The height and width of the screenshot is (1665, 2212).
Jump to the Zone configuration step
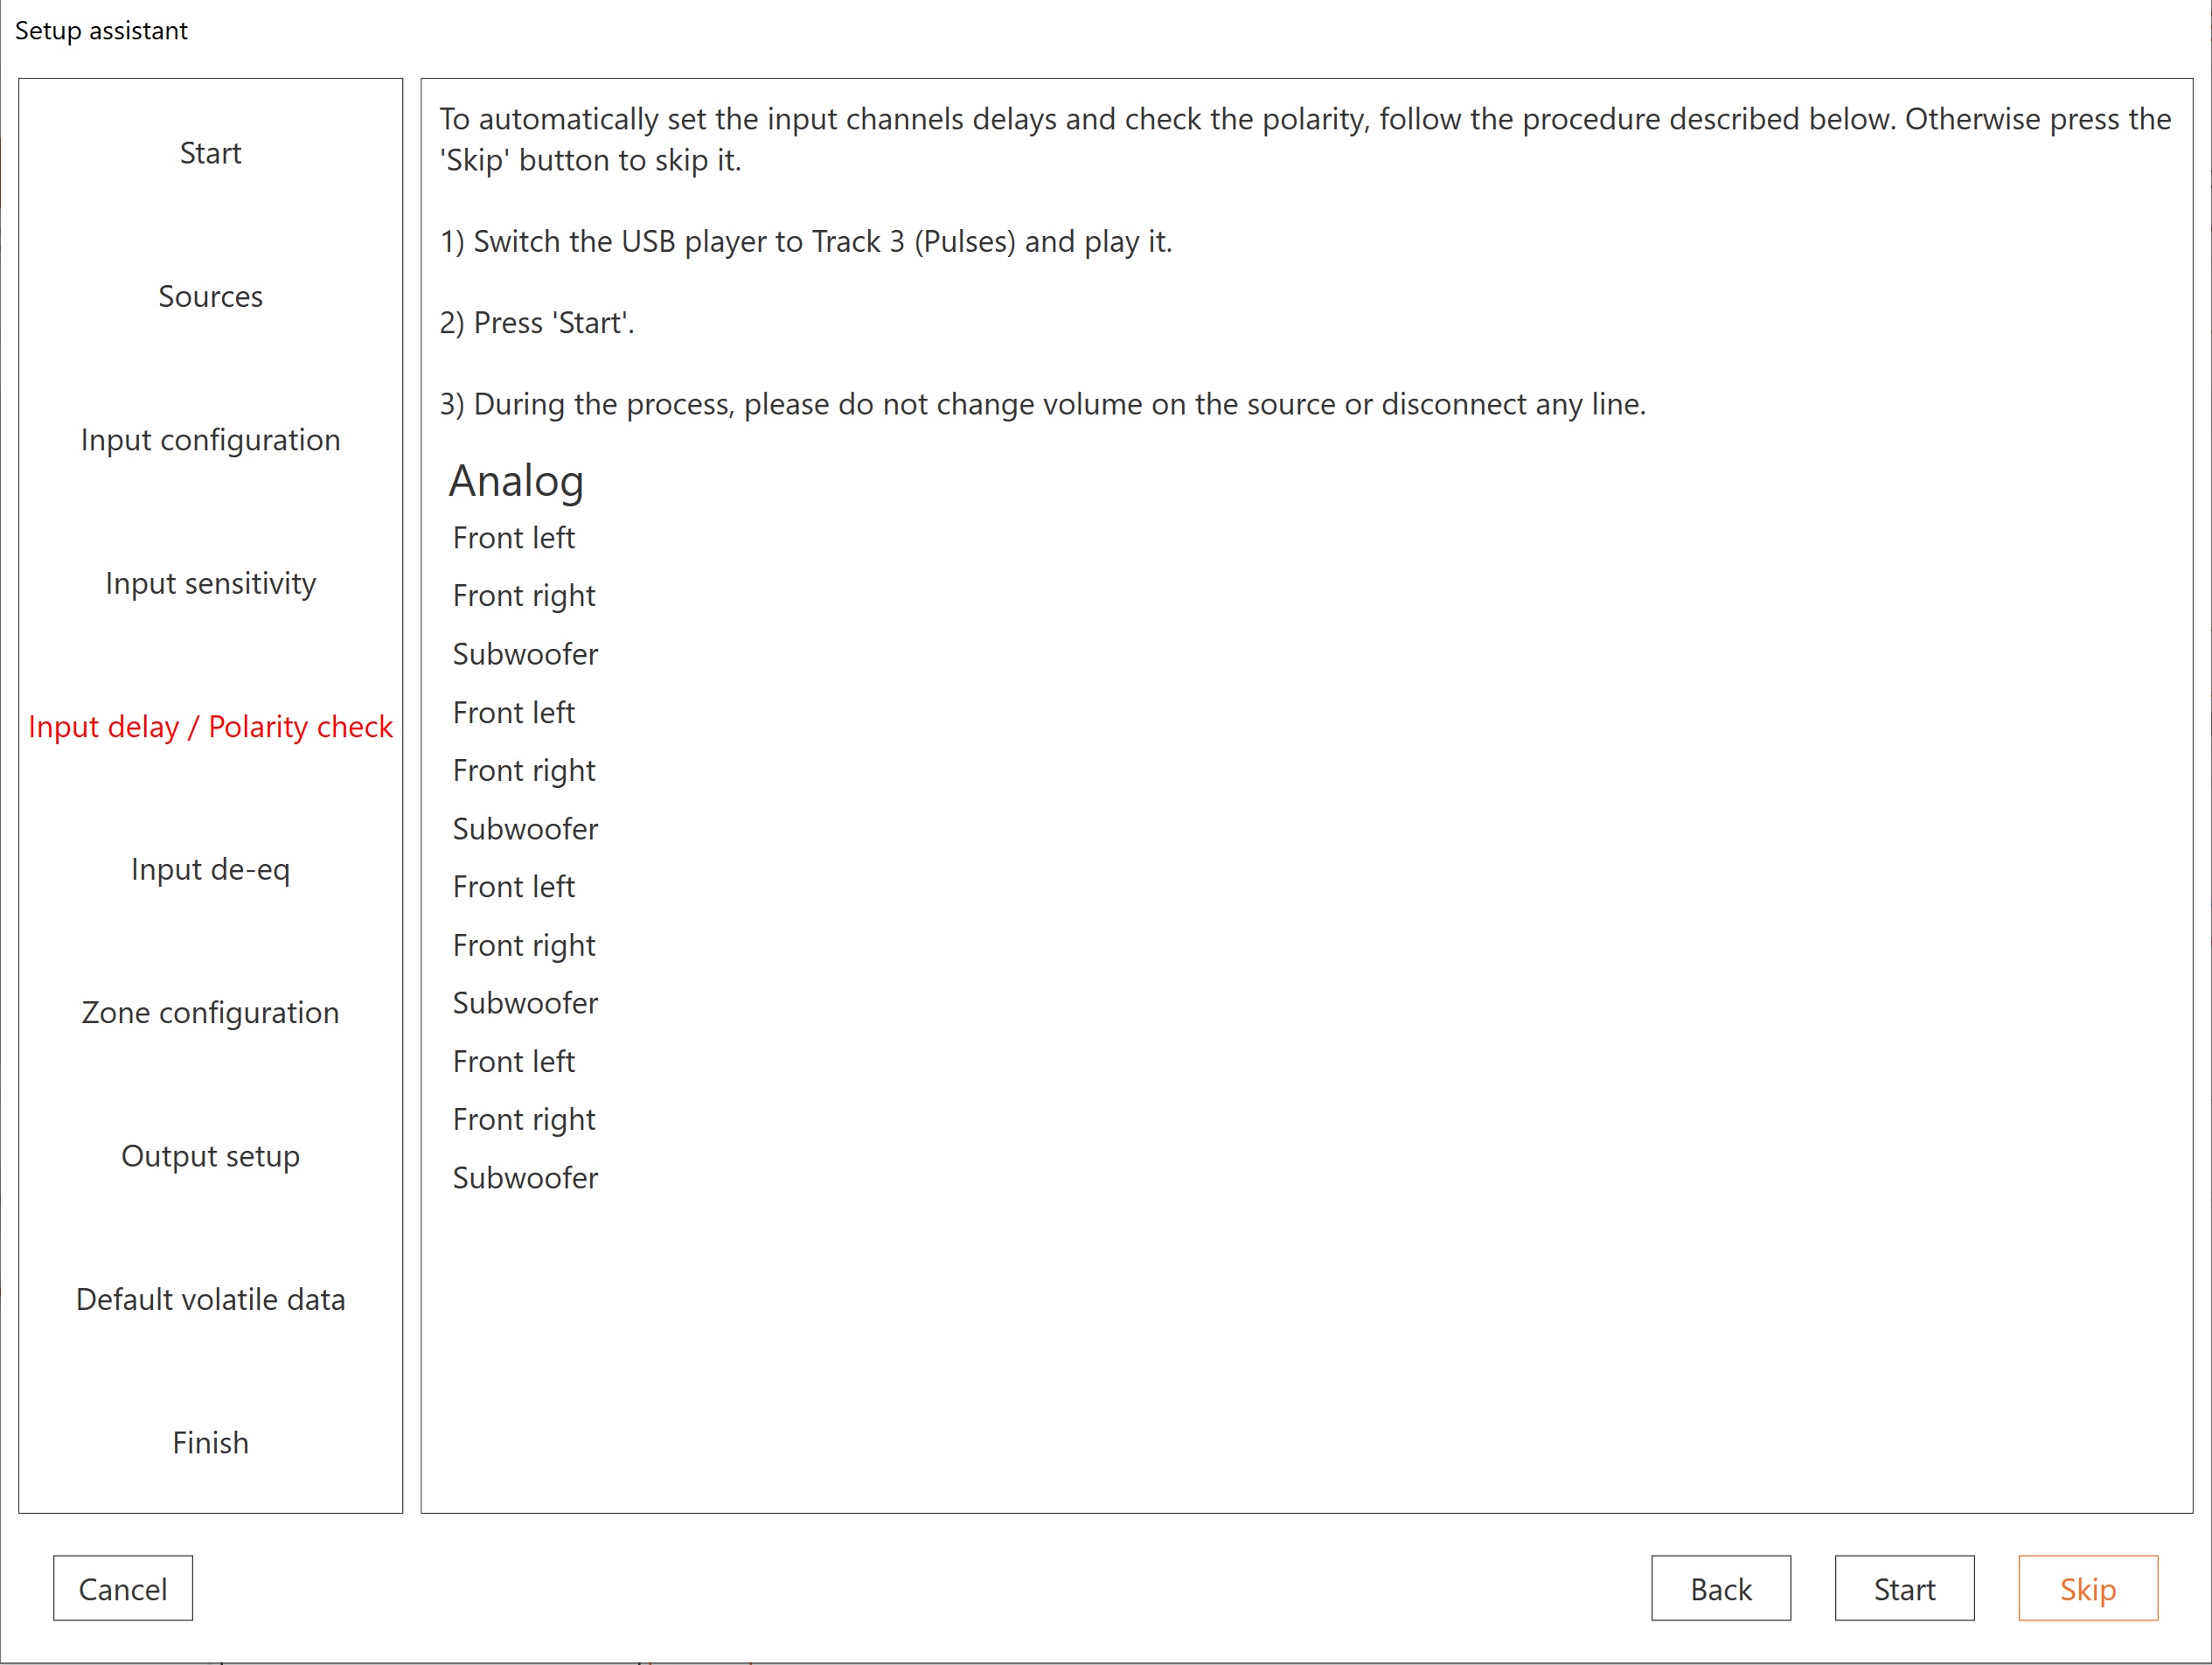(x=210, y=1012)
